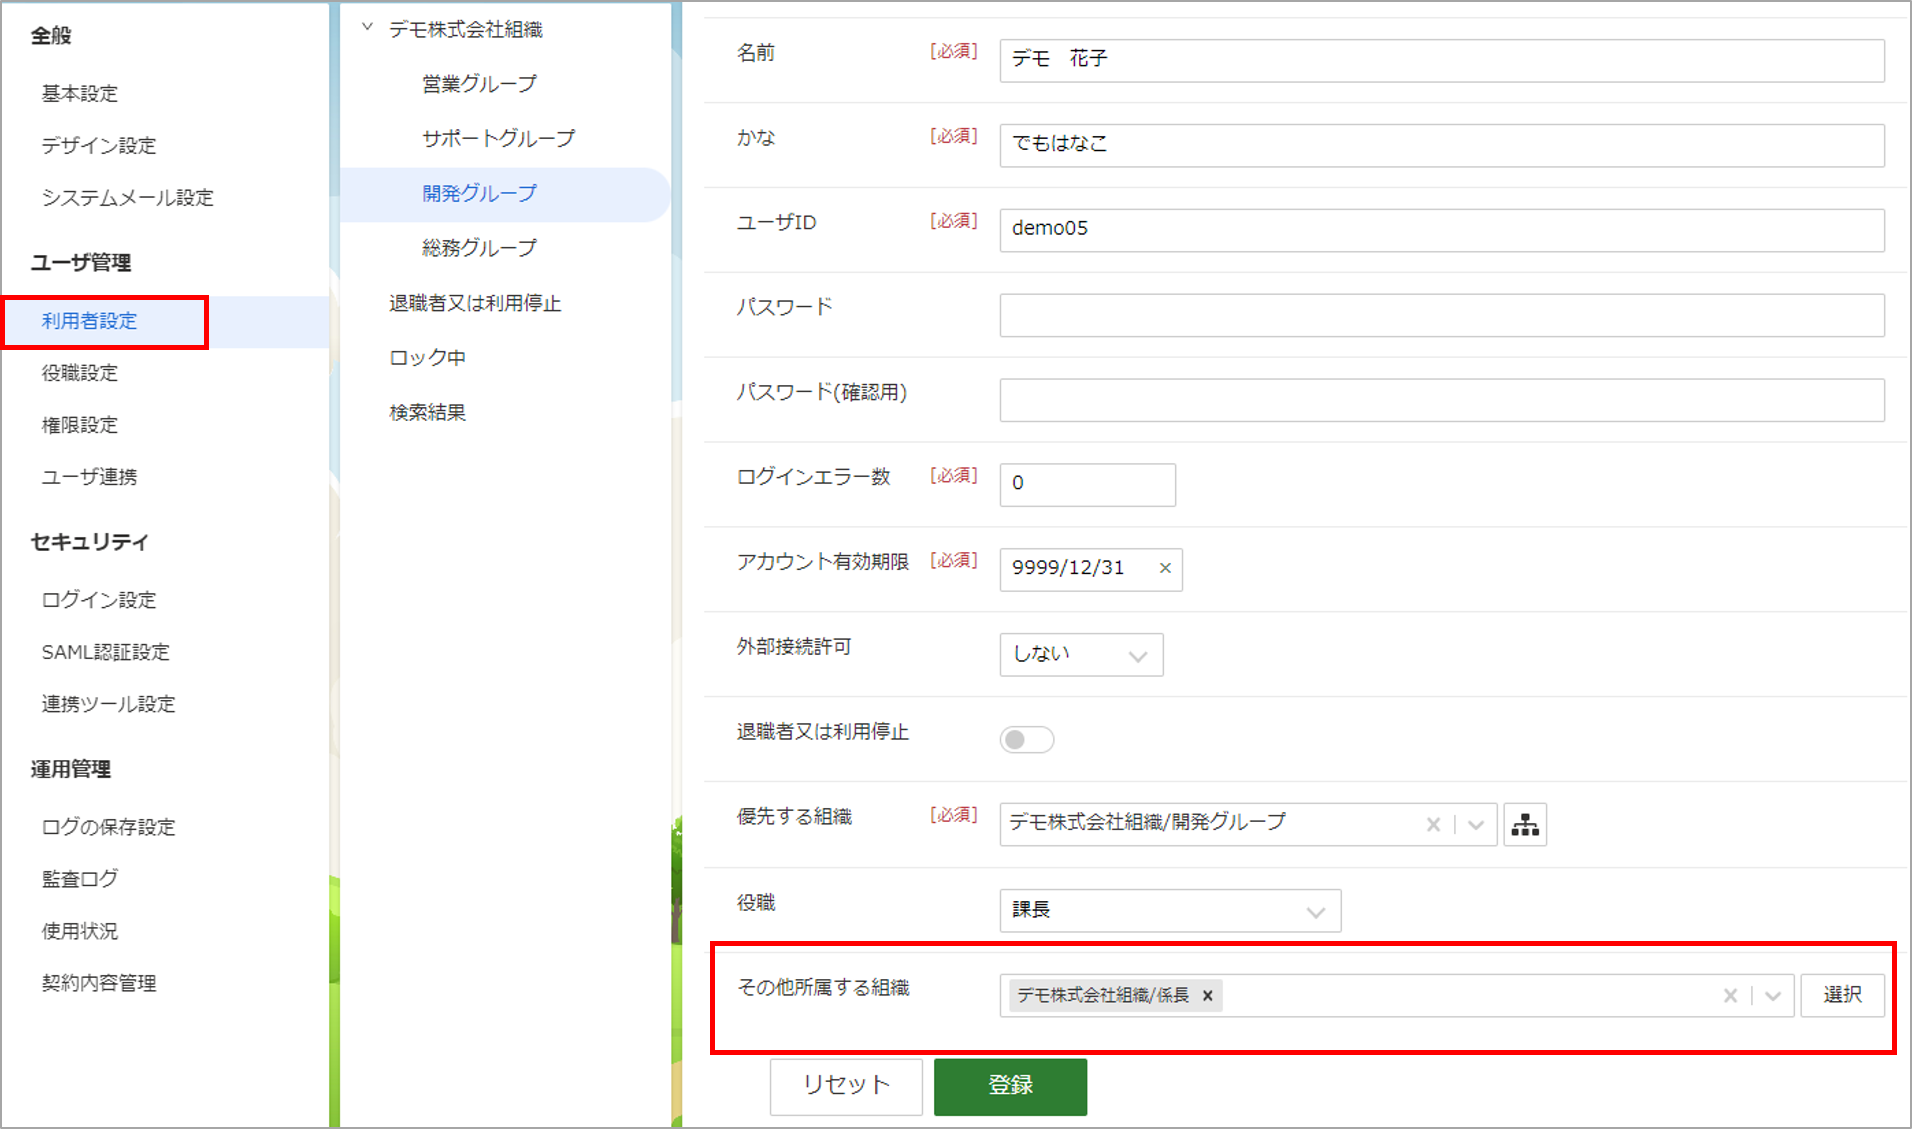Open ログの保存設定 in the sidebar
Viewport: 1912px width, 1129px height.
pos(109,827)
